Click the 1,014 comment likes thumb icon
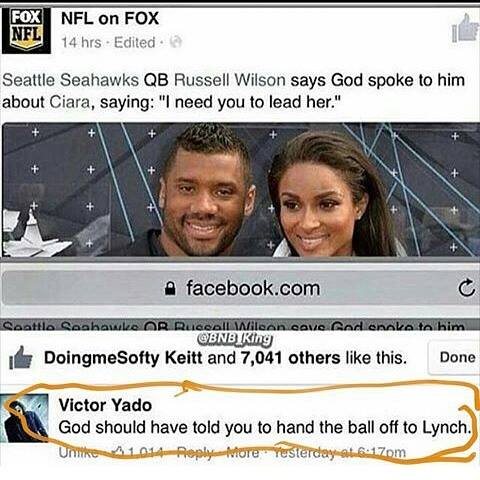This screenshot has height=480, width=480. [119, 452]
